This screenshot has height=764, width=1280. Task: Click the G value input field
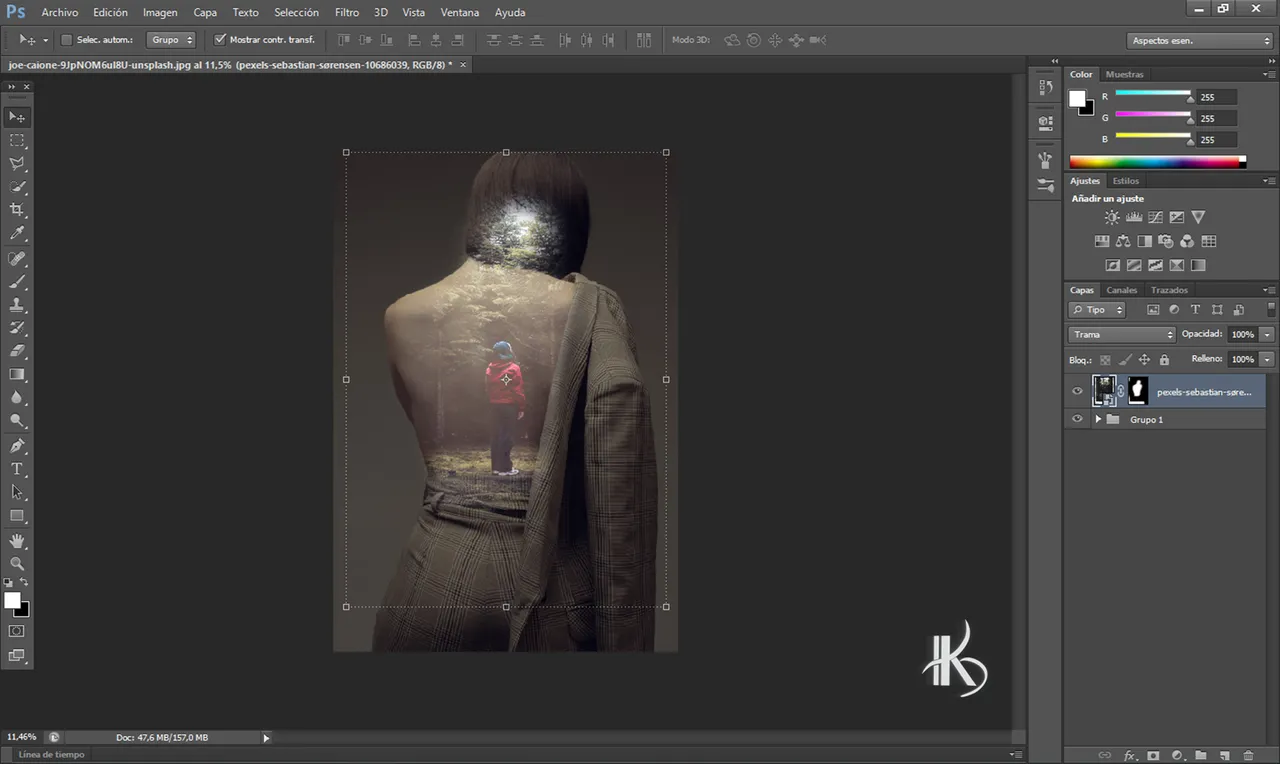coord(1217,118)
